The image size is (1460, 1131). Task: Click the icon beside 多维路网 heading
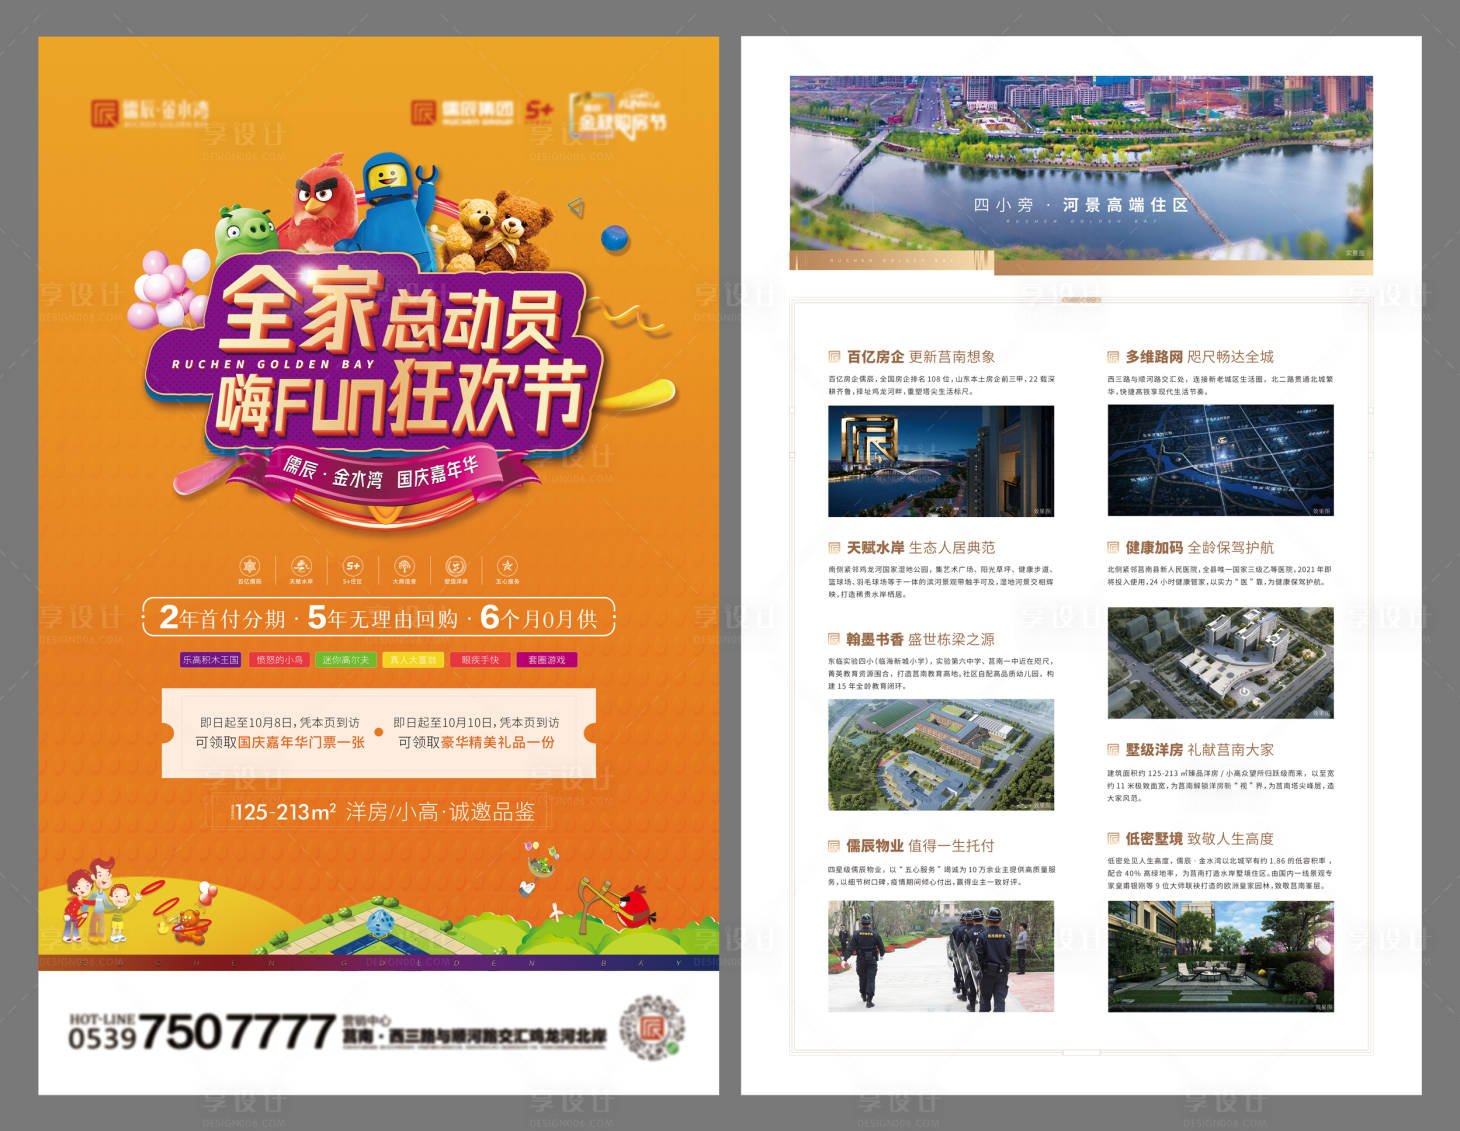1113,356
